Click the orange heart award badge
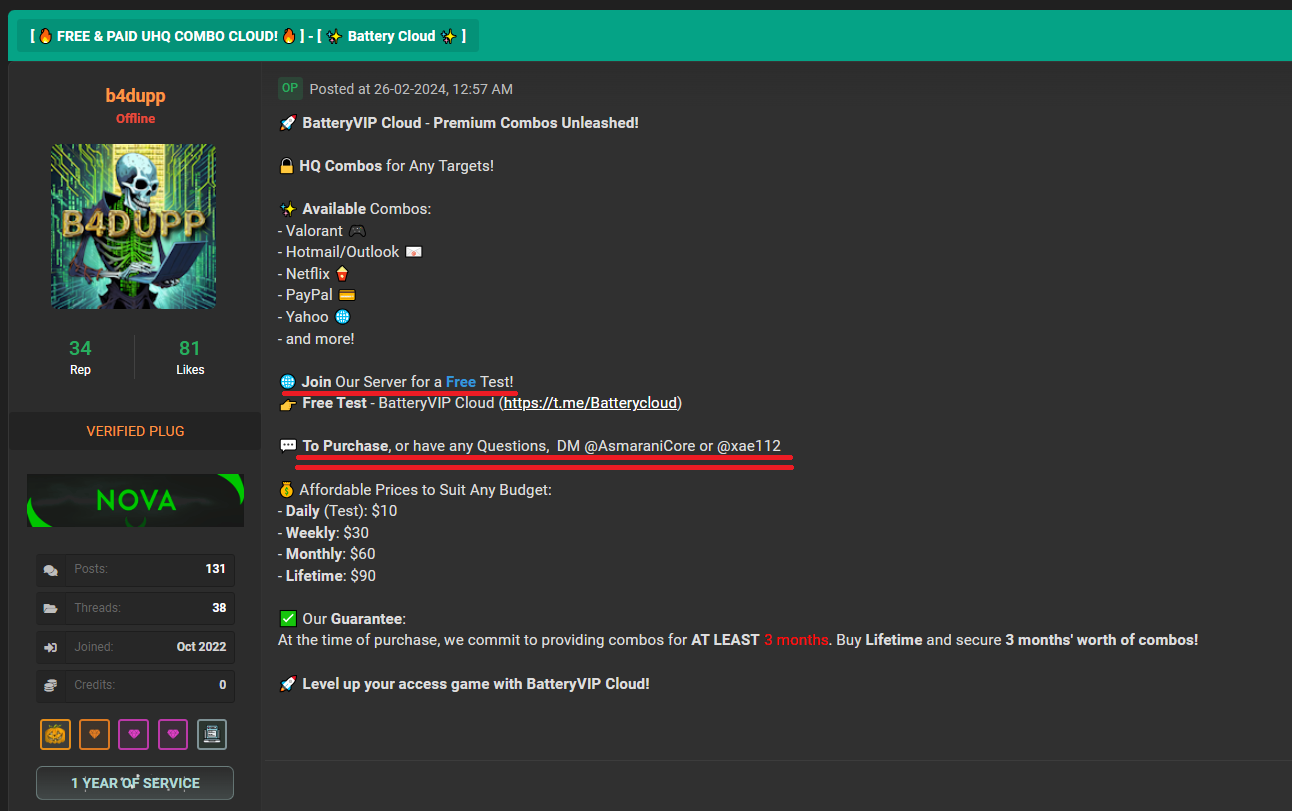Screen dimensions: 1292x811 (94, 734)
